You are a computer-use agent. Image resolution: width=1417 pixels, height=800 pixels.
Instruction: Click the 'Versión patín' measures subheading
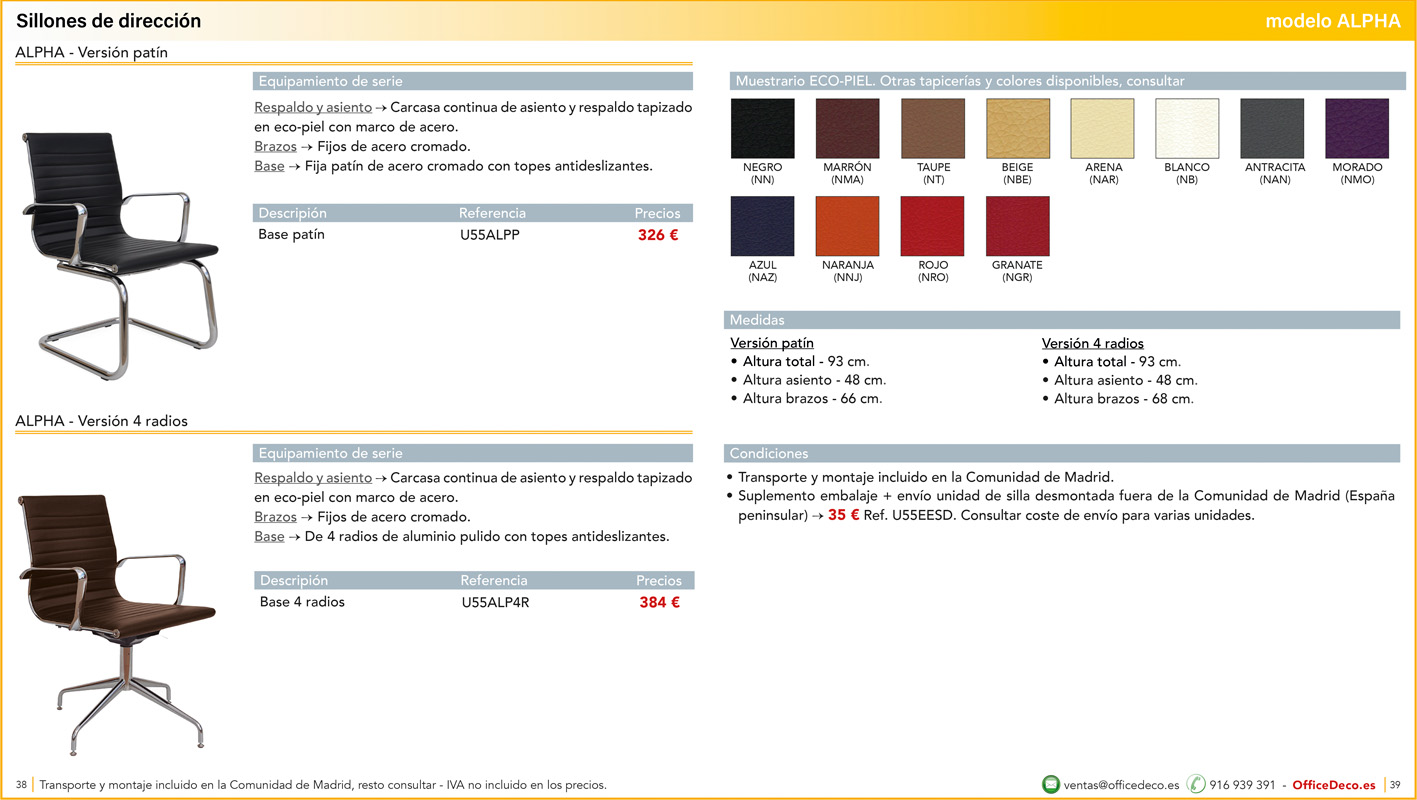click(x=772, y=343)
